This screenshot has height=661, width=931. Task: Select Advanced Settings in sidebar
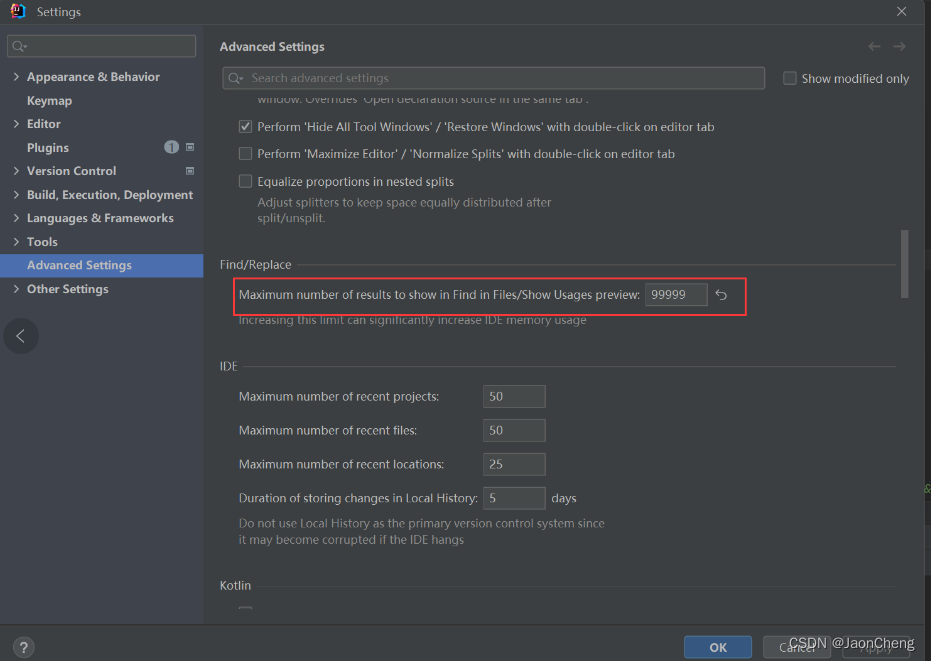102,265
